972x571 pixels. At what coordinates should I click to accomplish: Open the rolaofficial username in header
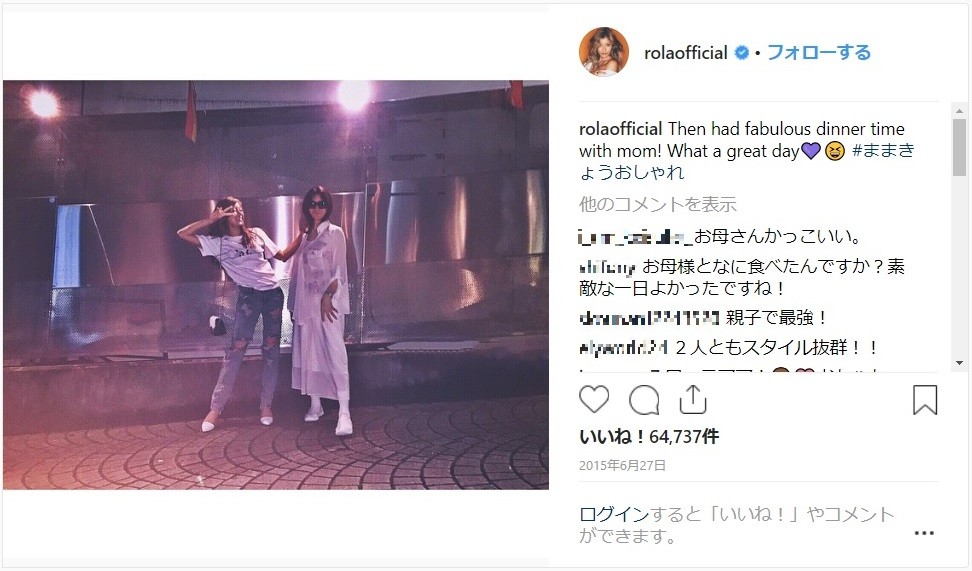[x=686, y=53]
